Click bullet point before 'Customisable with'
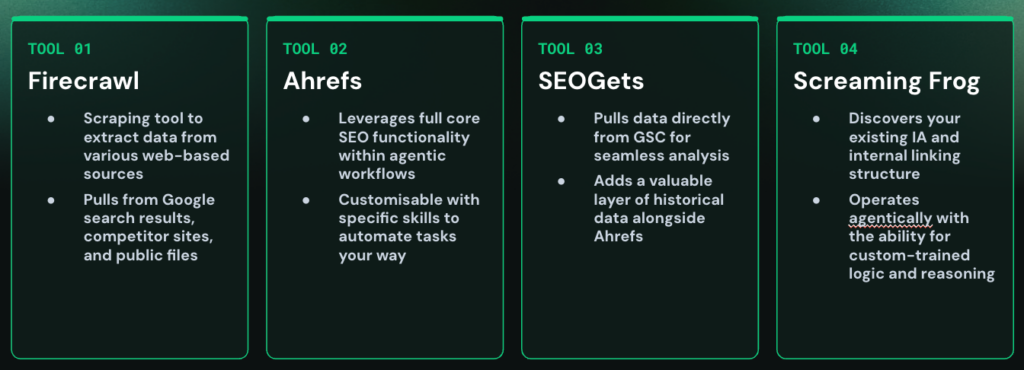The width and height of the screenshot is (1024, 370). [306, 200]
